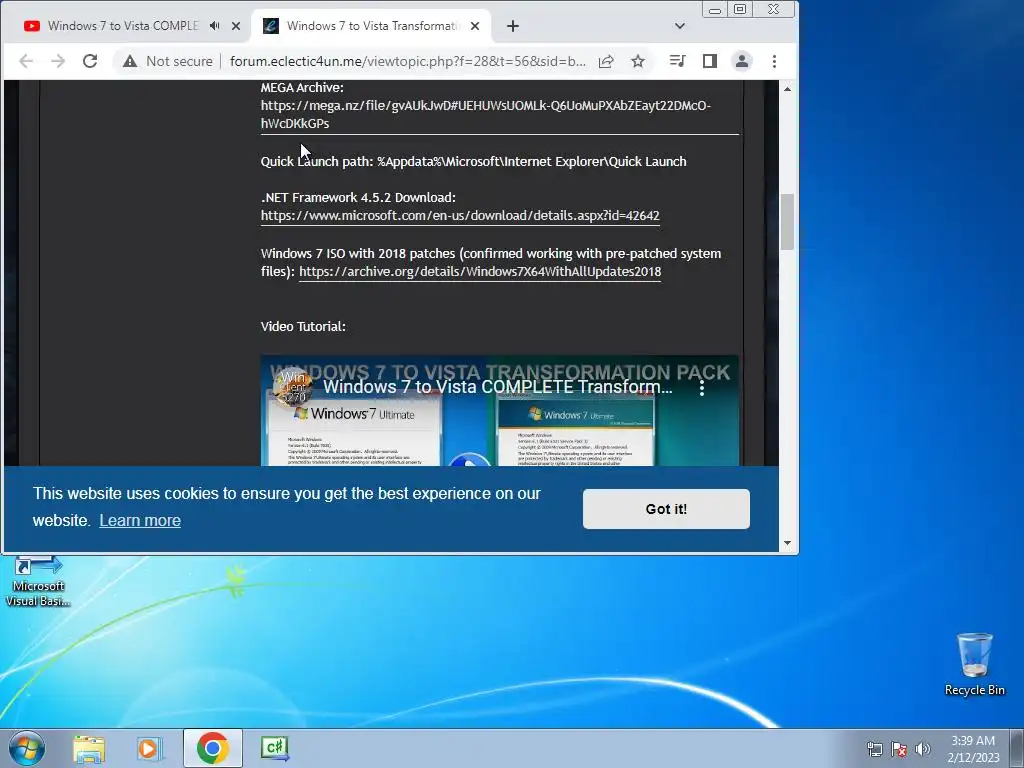Click the Video Tutorial heading text
The image size is (1024, 768).
(x=303, y=327)
